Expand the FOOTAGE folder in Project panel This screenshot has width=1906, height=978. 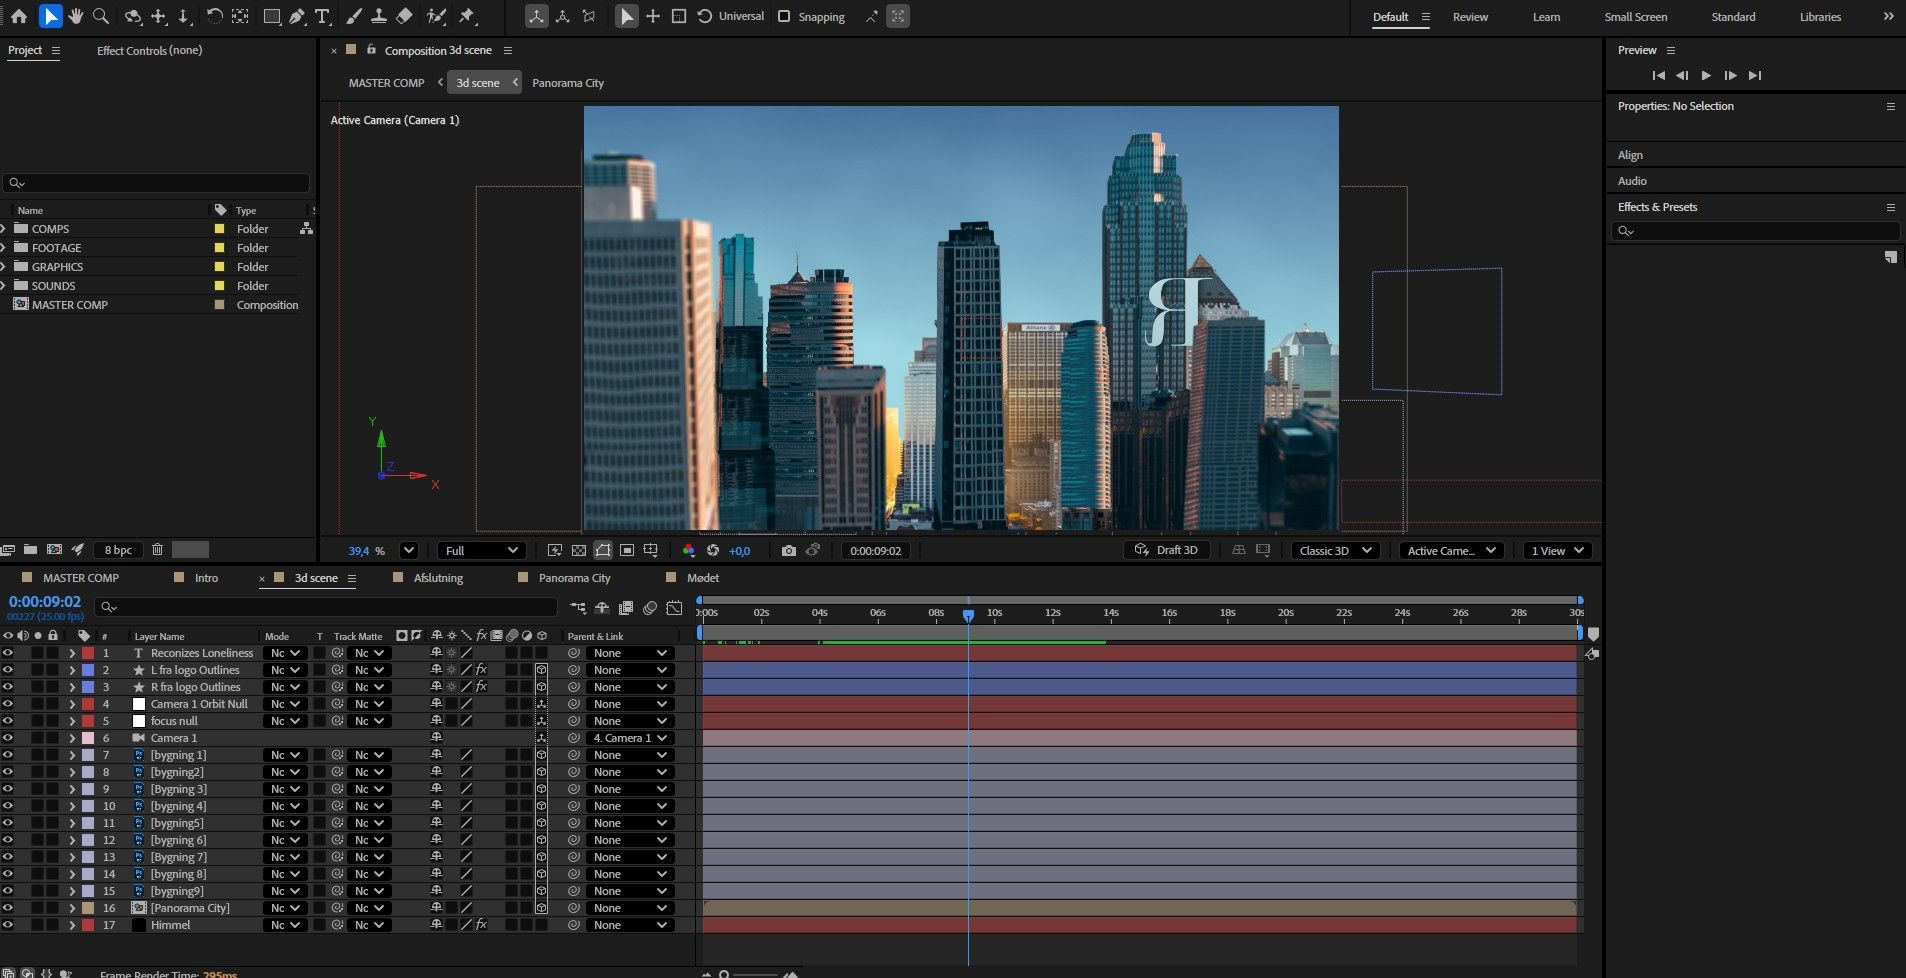tap(4, 248)
